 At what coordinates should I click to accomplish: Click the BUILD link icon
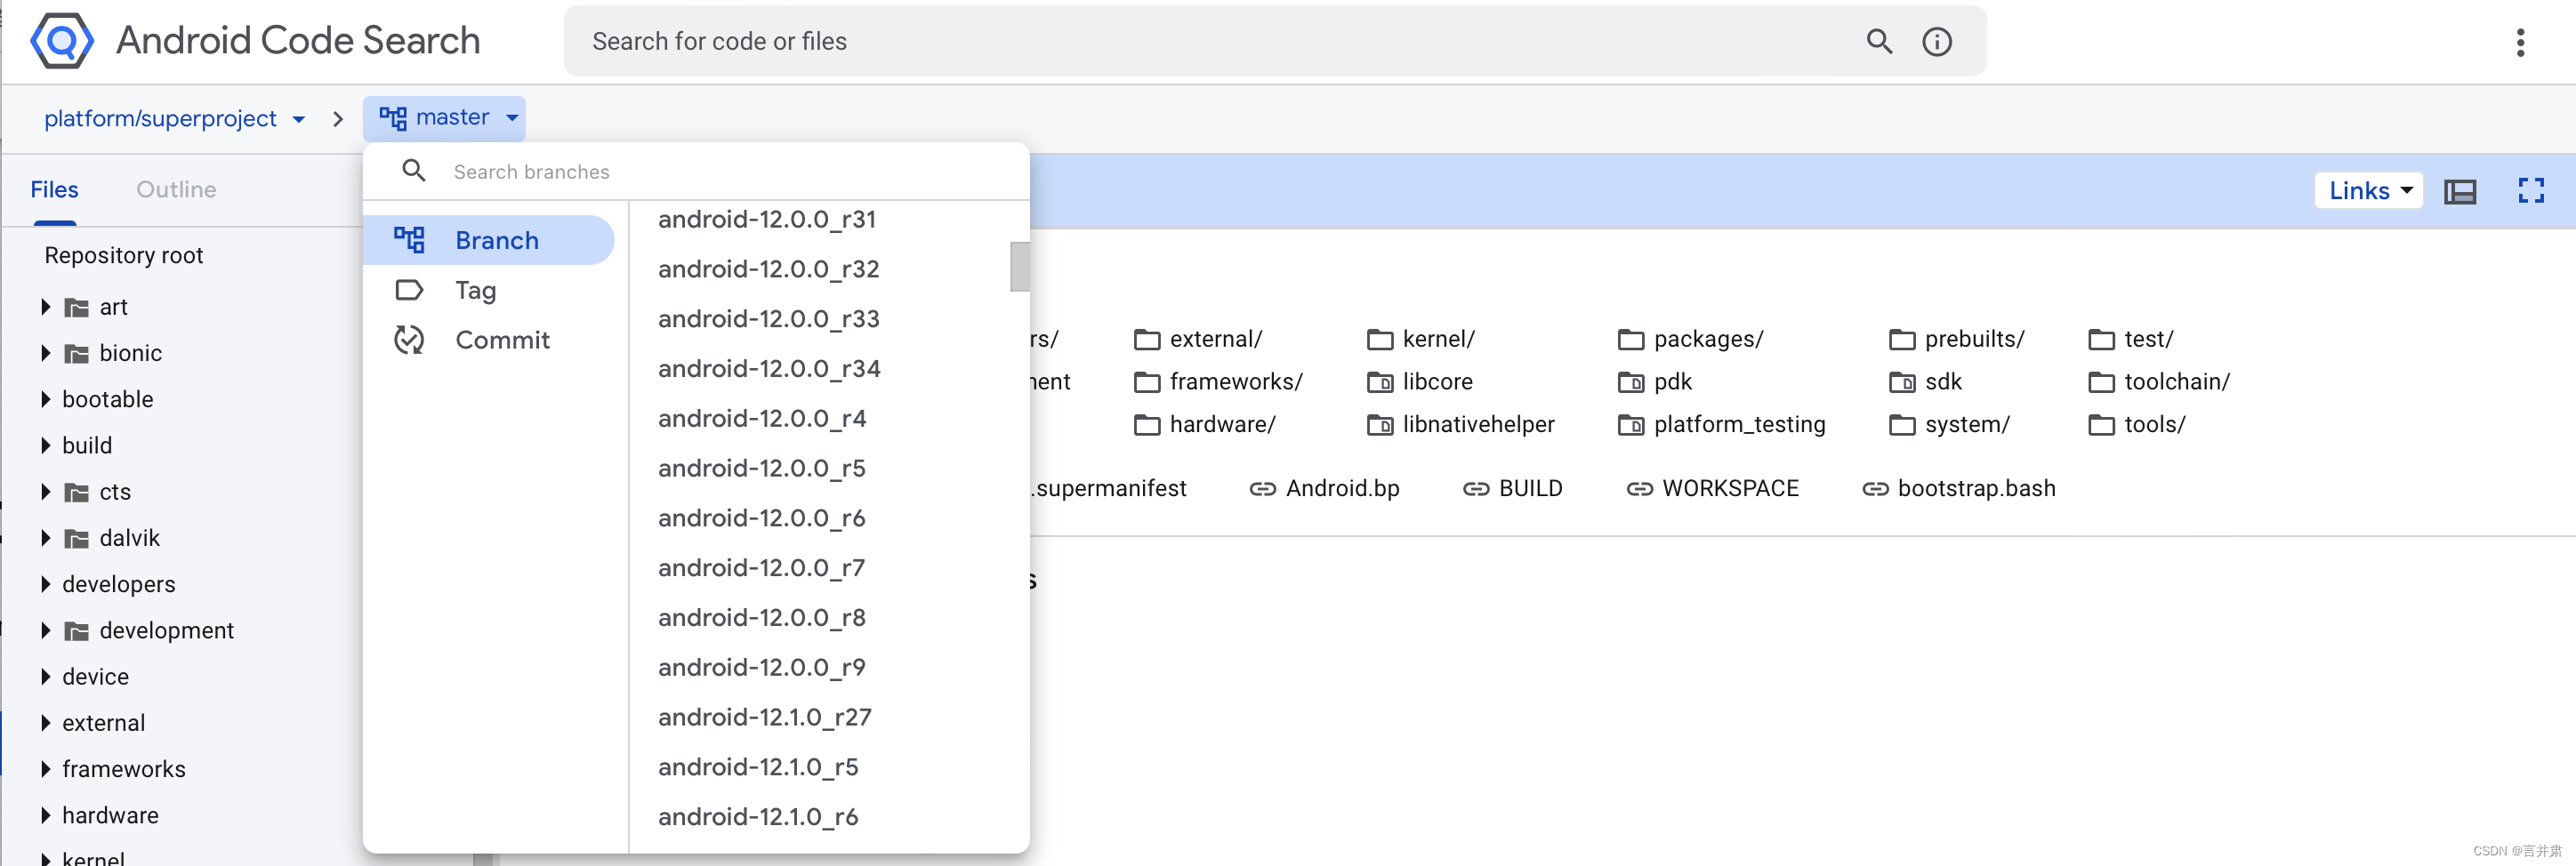[1476, 489]
